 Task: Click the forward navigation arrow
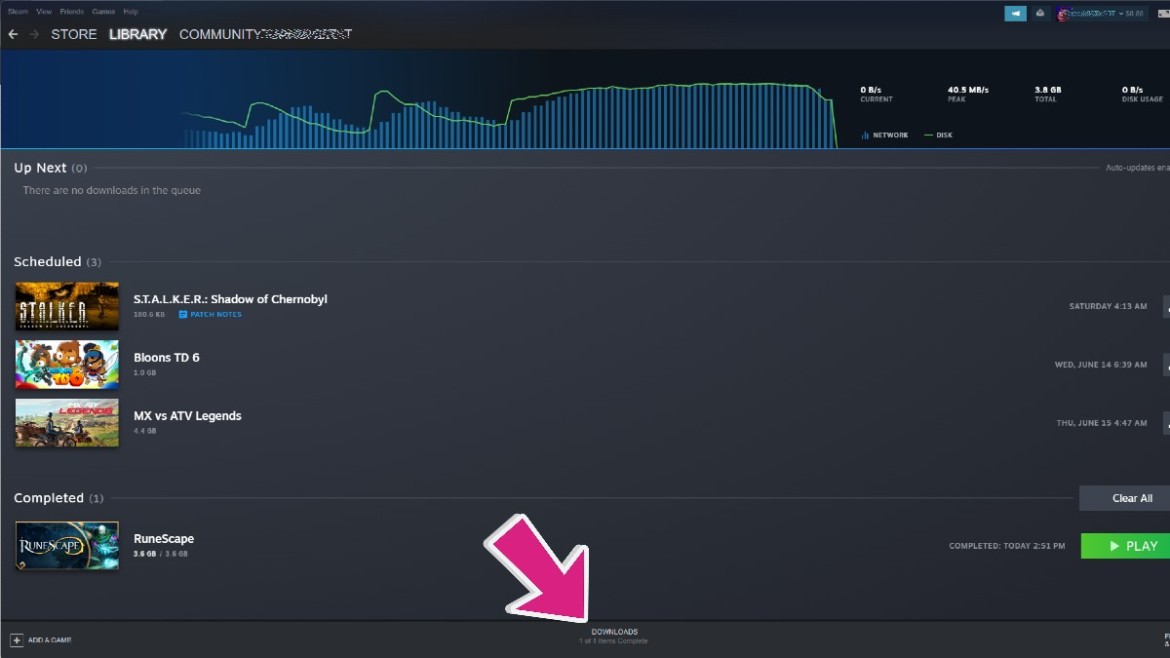coord(34,35)
